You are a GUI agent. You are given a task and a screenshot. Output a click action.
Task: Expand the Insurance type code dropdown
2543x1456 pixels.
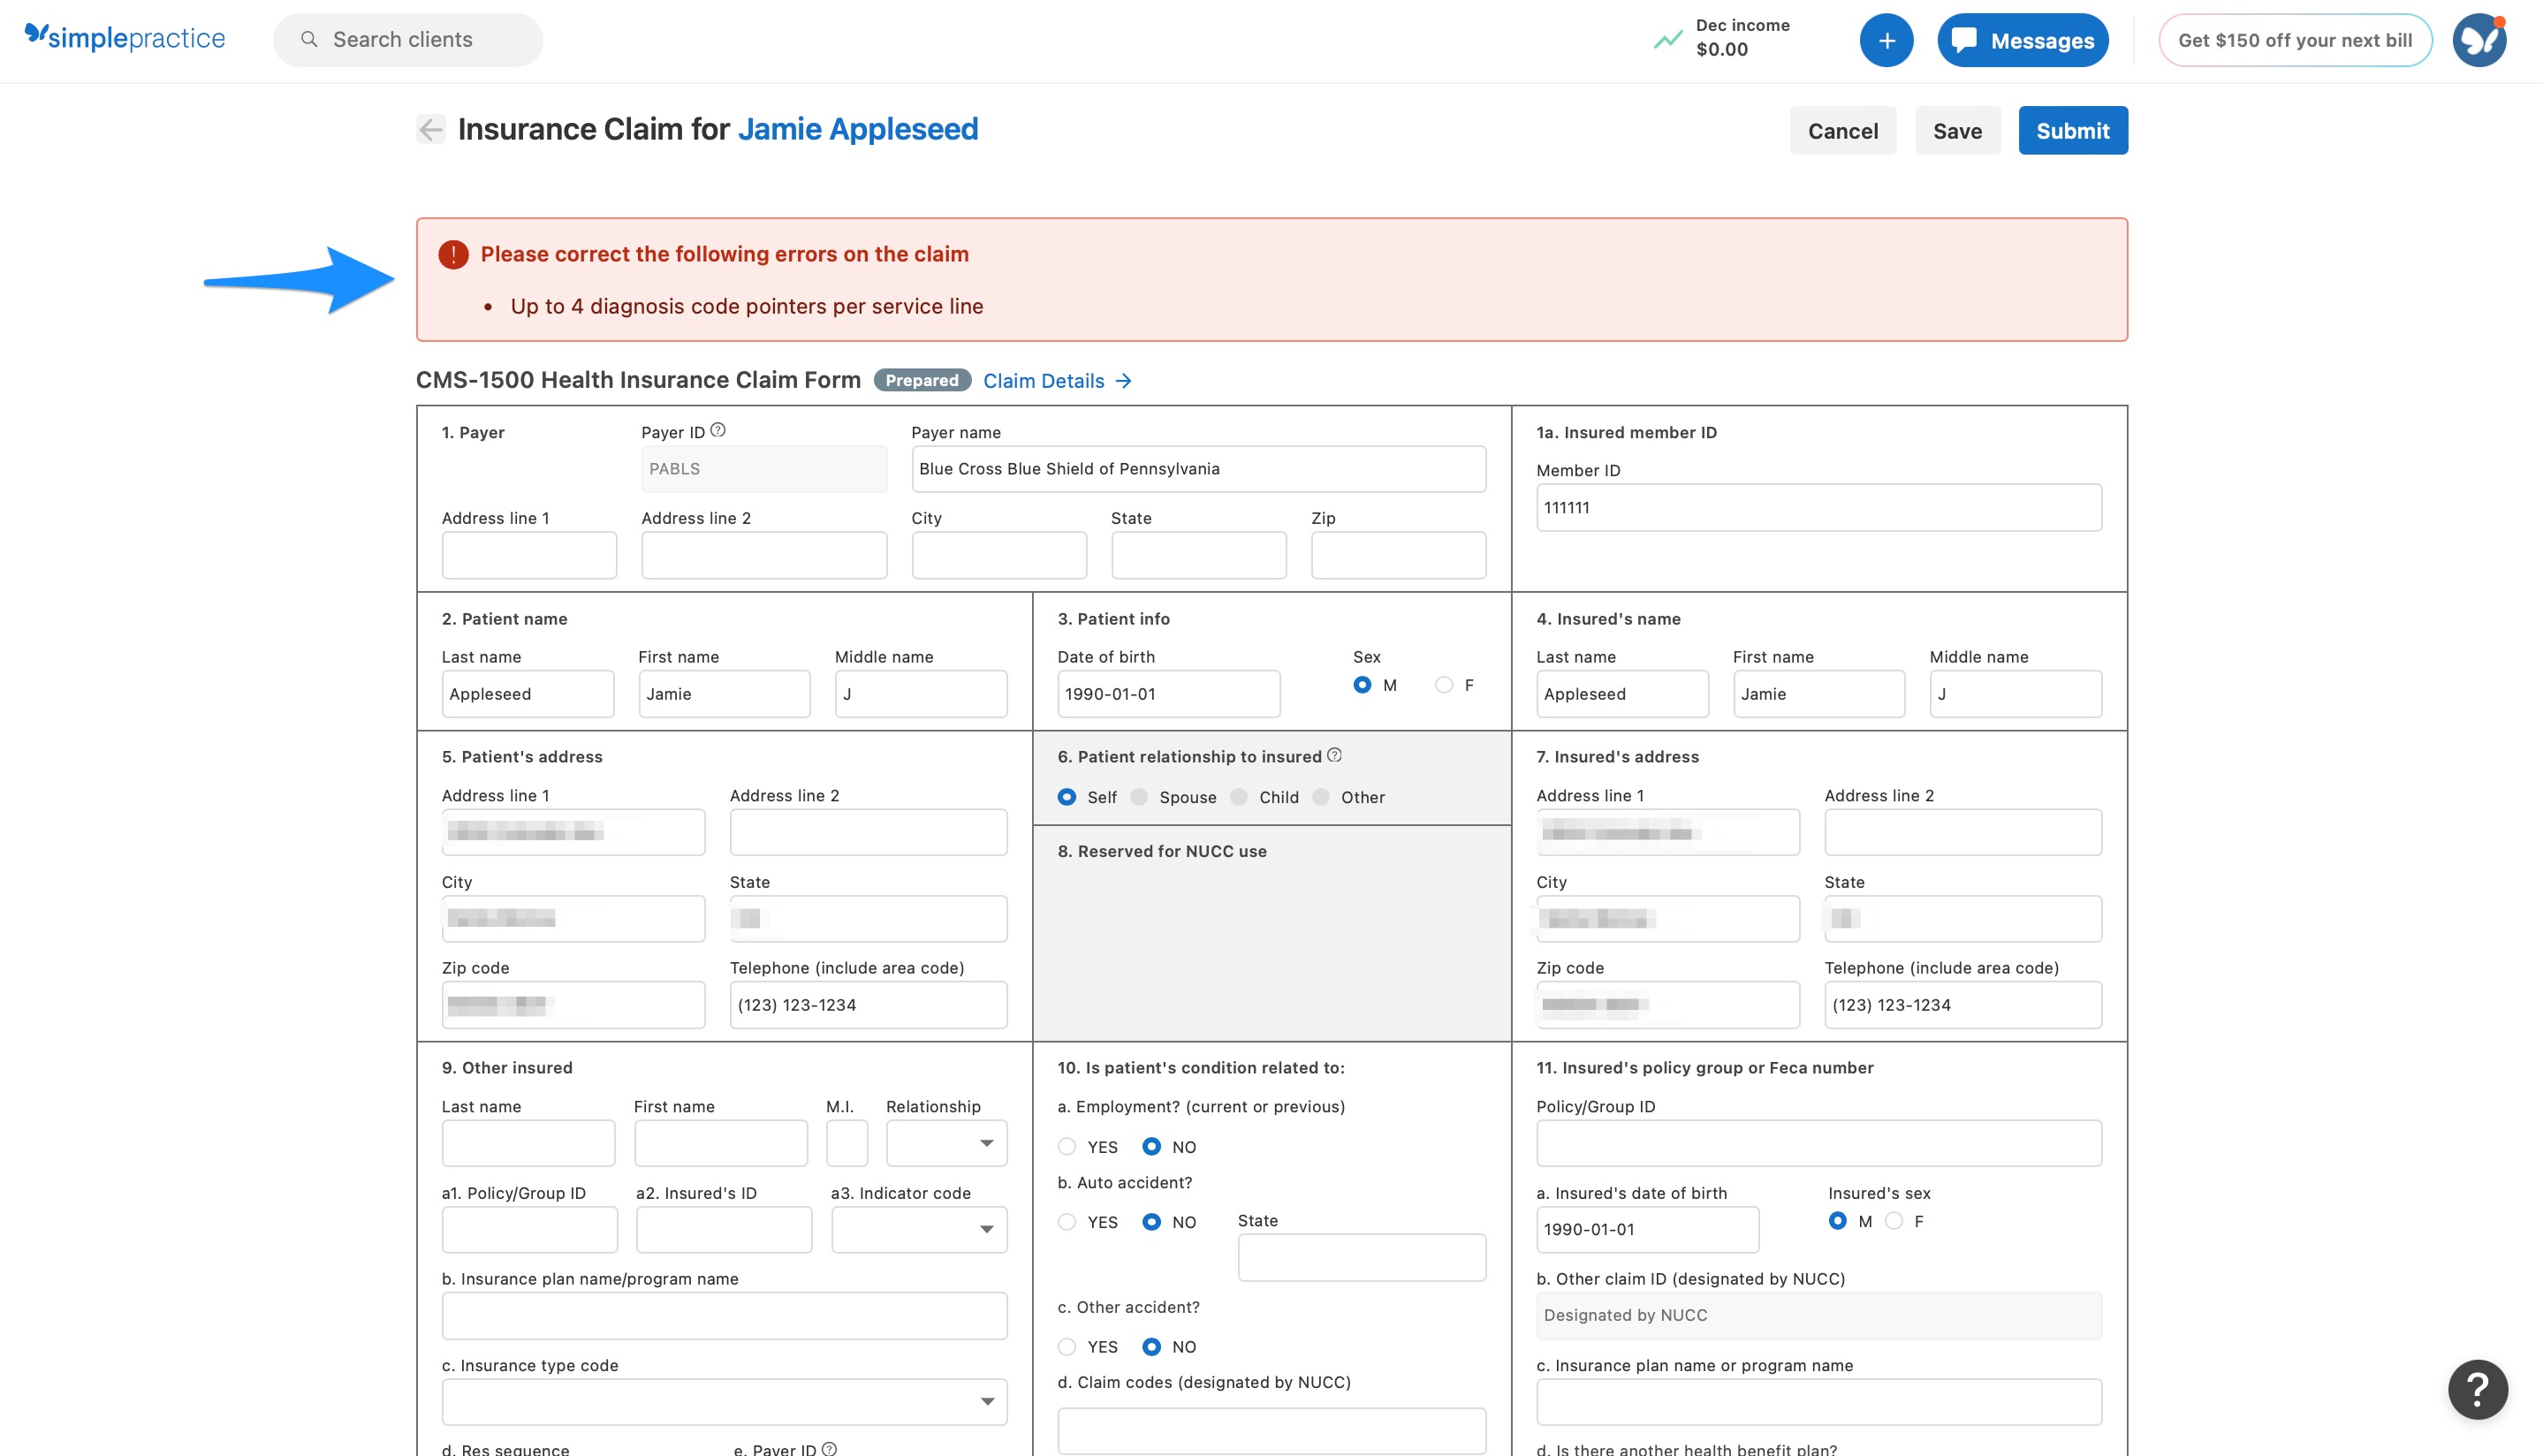coord(724,1402)
